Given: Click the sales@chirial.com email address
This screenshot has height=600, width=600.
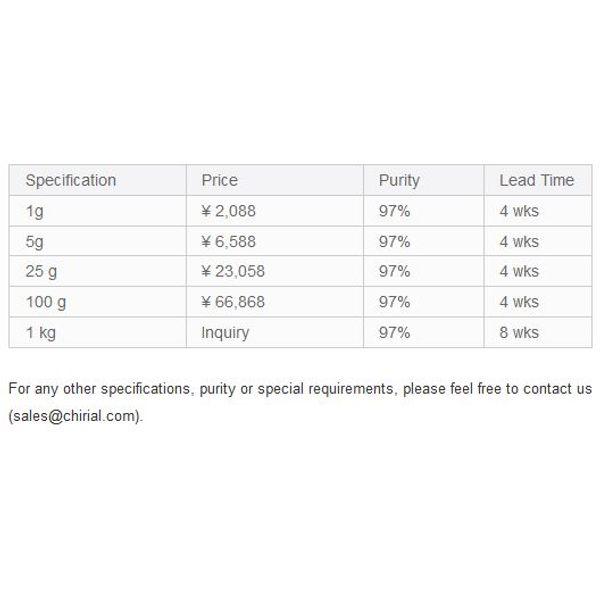Looking at the screenshot, I should 75,416.
